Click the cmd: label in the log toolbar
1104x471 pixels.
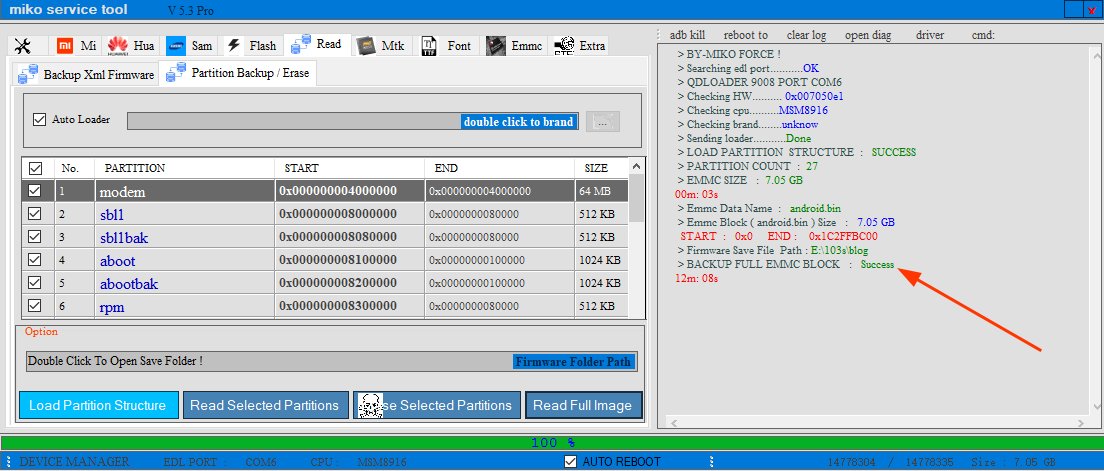983,35
